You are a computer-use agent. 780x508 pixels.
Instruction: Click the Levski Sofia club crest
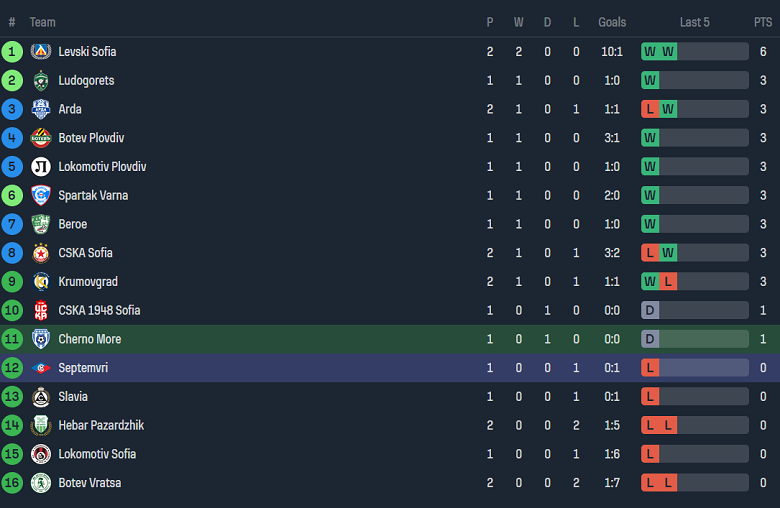(x=41, y=52)
